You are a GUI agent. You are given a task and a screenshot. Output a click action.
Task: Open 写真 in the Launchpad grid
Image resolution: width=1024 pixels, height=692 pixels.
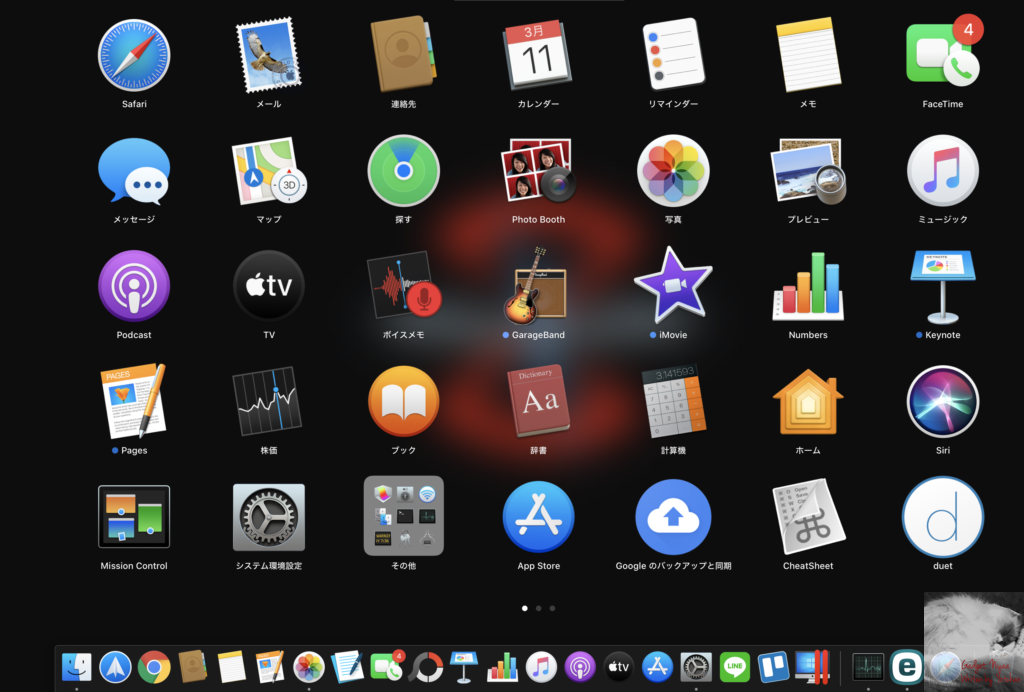pyautogui.click(x=673, y=171)
